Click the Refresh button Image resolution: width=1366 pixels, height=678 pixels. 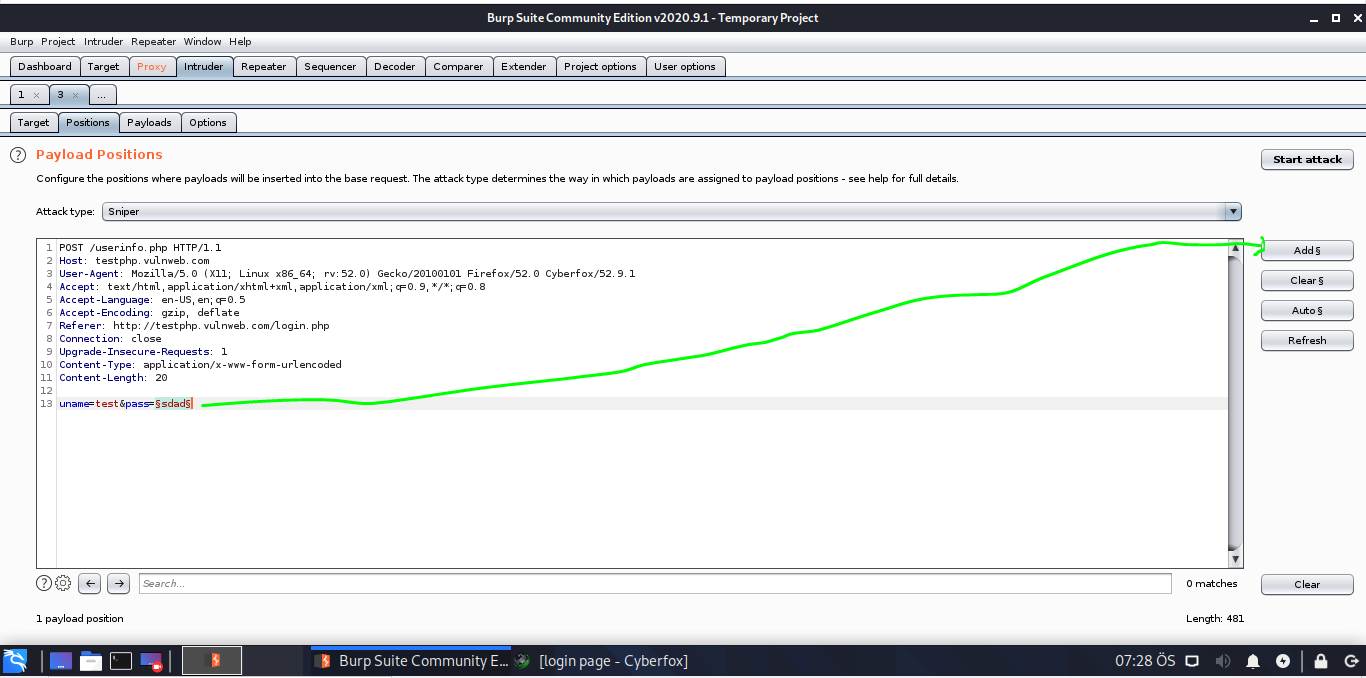pyautogui.click(x=1307, y=341)
